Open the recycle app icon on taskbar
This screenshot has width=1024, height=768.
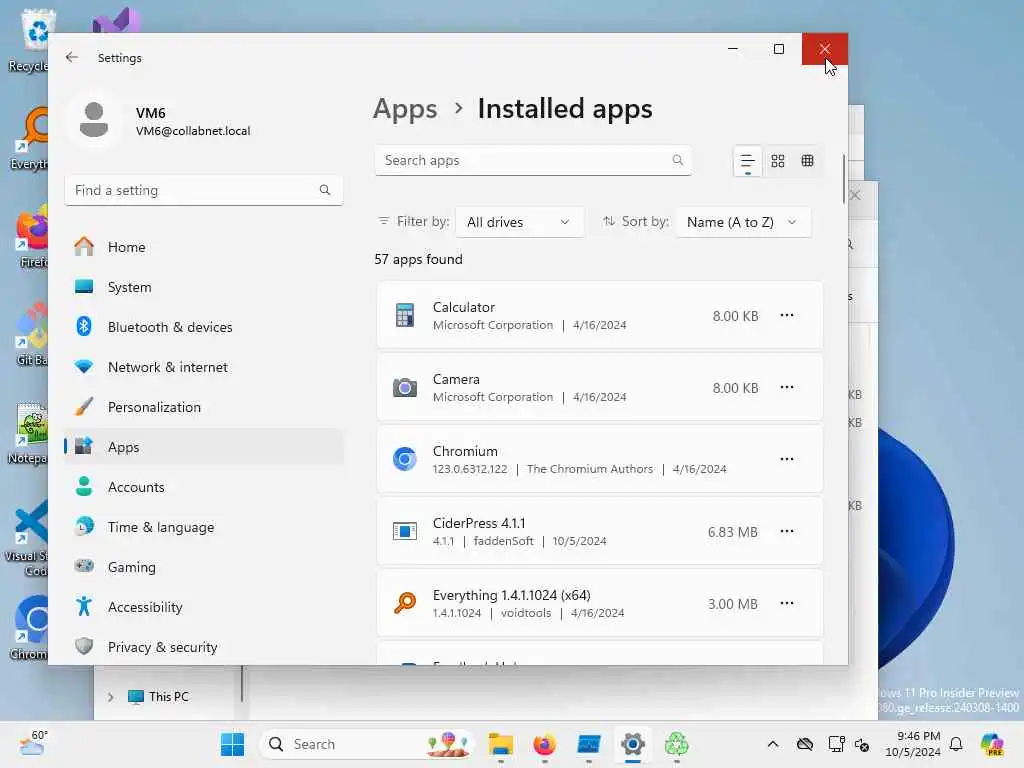pos(677,744)
